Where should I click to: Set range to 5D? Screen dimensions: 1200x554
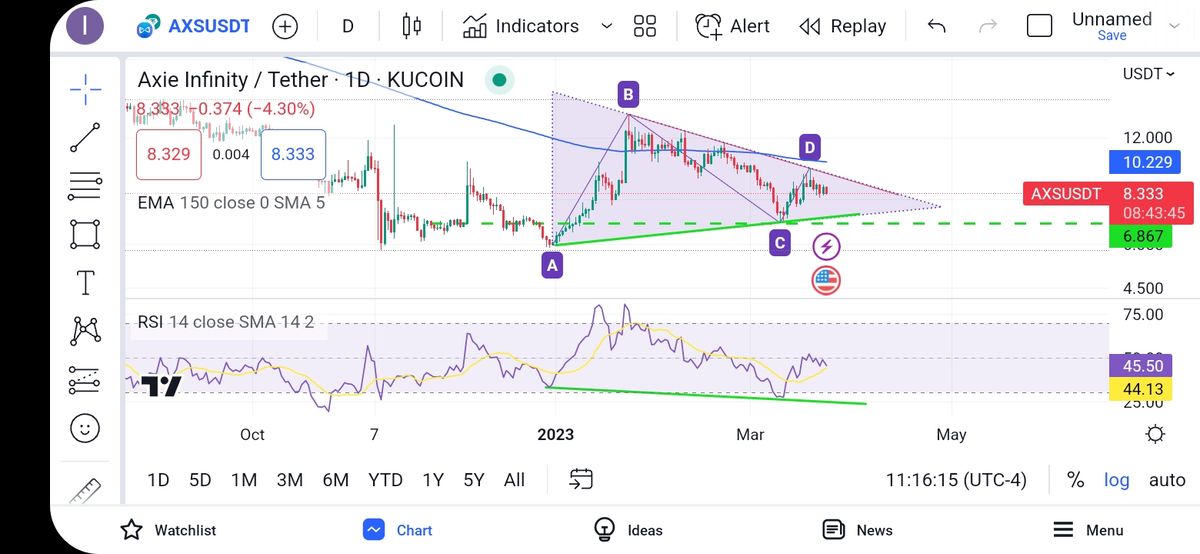pyautogui.click(x=200, y=480)
